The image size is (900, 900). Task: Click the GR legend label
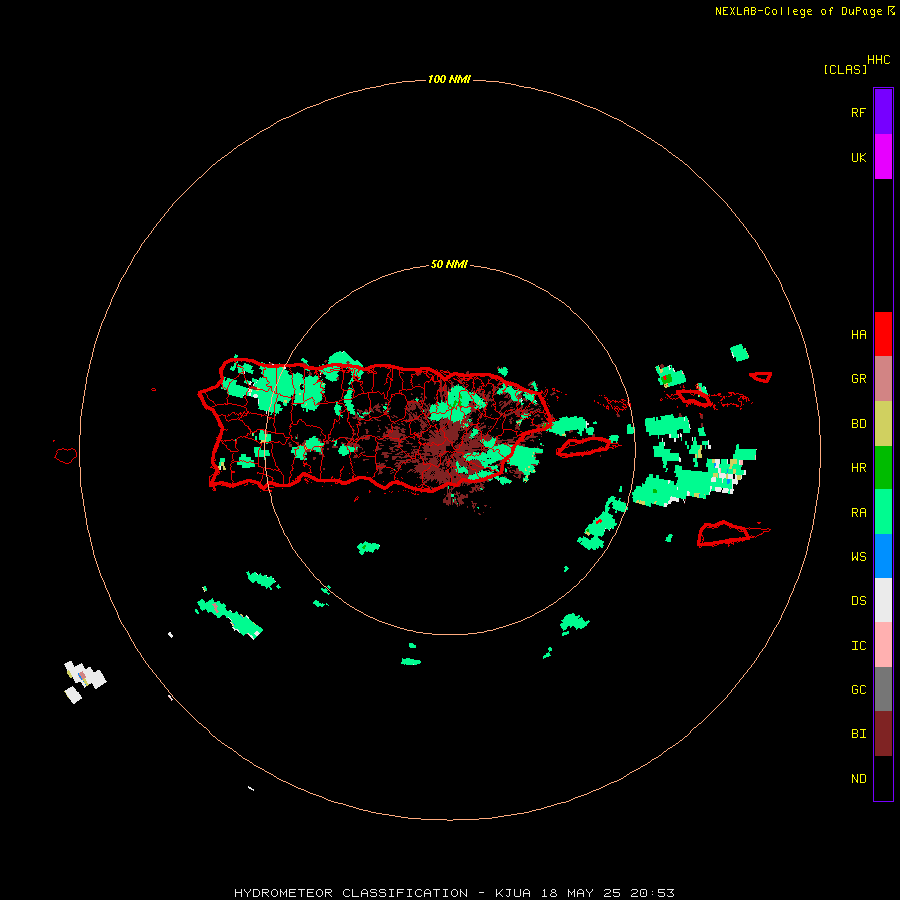point(858,379)
